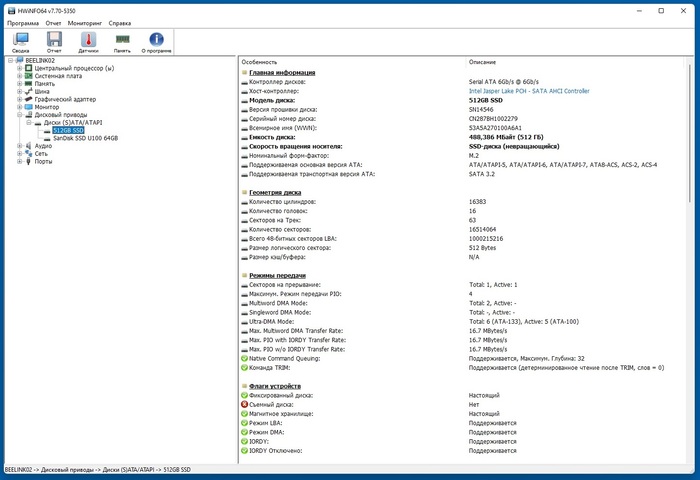Open the Программа menu
This screenshot has width=700, height=480.
[x=21, y=21]
